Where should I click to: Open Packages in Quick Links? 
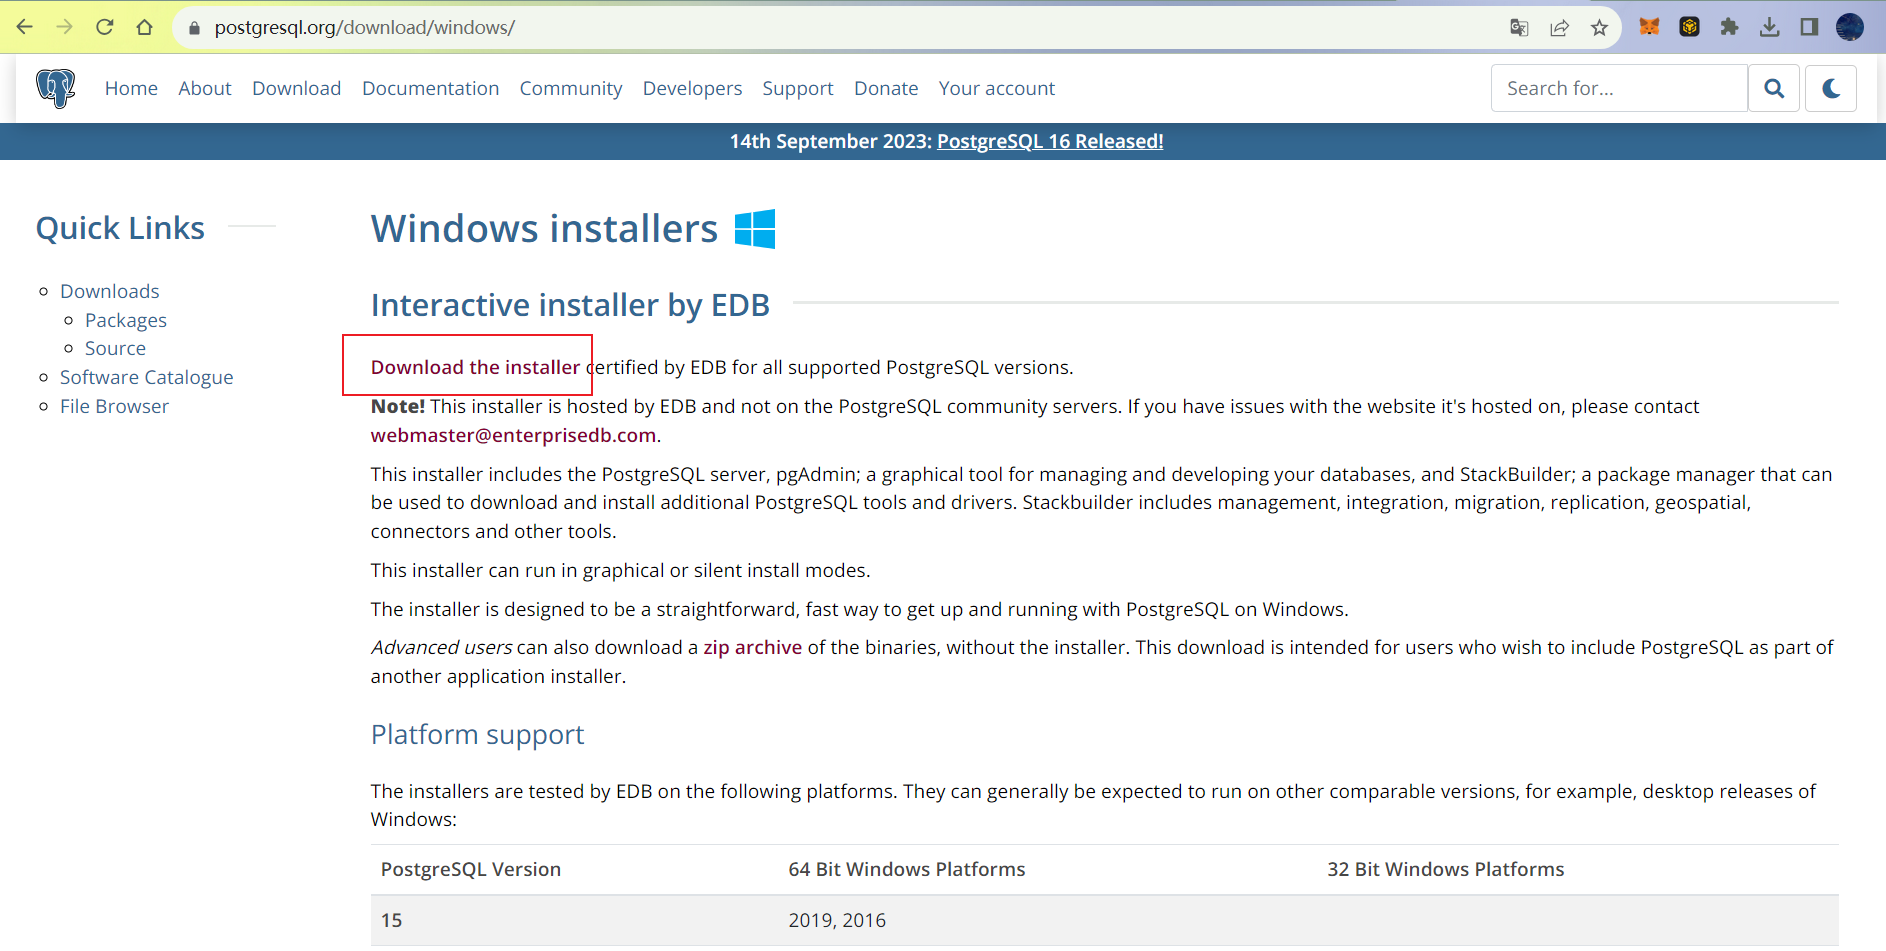coord(126,320)
